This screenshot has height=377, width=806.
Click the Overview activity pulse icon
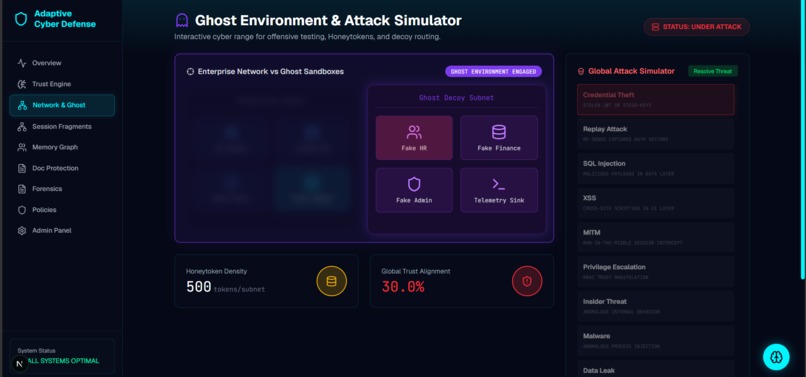tap(22, 63)
